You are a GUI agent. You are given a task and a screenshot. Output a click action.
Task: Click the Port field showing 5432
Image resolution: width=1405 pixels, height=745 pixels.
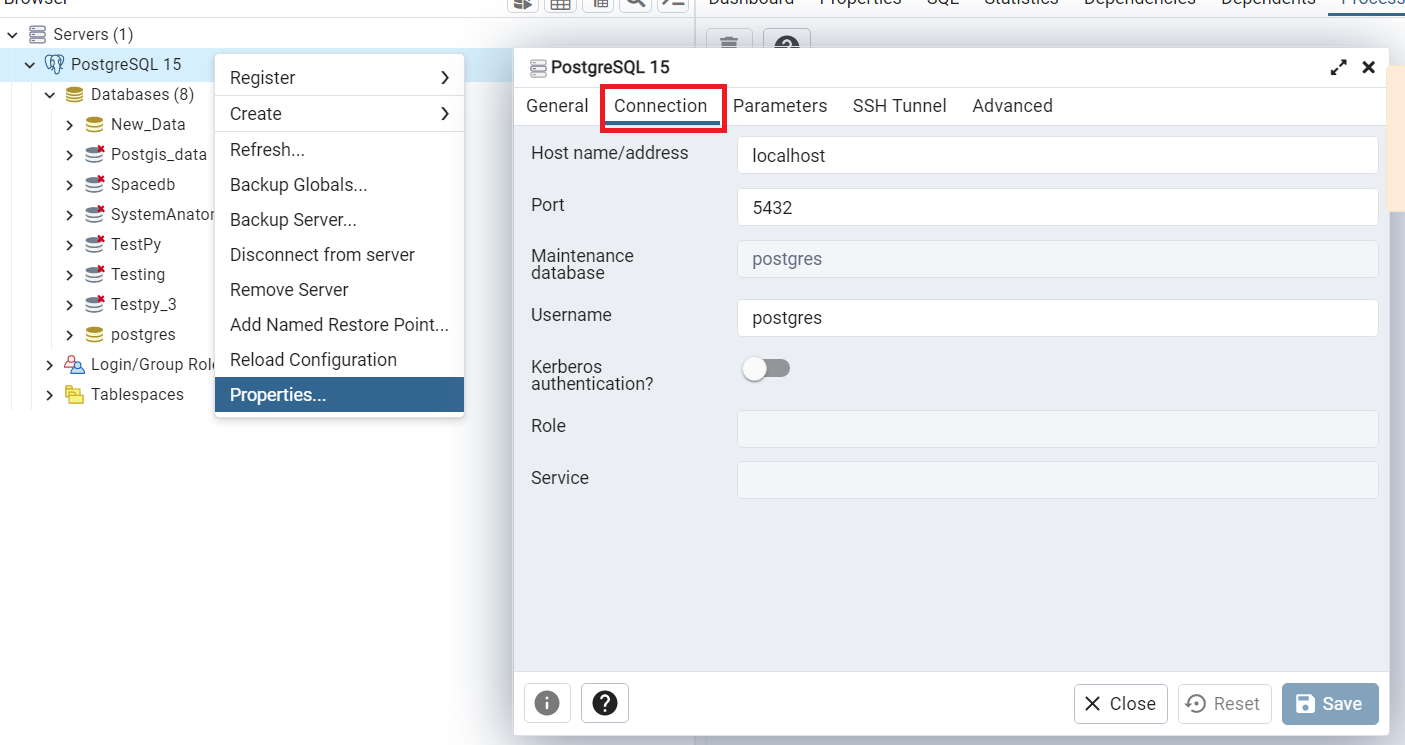click(x=1058, y=207)
